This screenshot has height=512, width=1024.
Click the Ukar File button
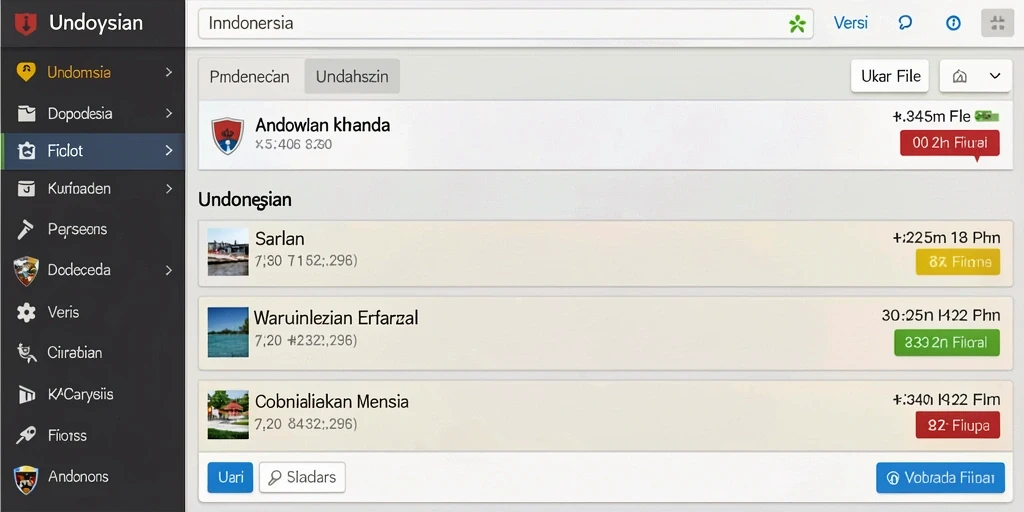click(x=890, y=76)
